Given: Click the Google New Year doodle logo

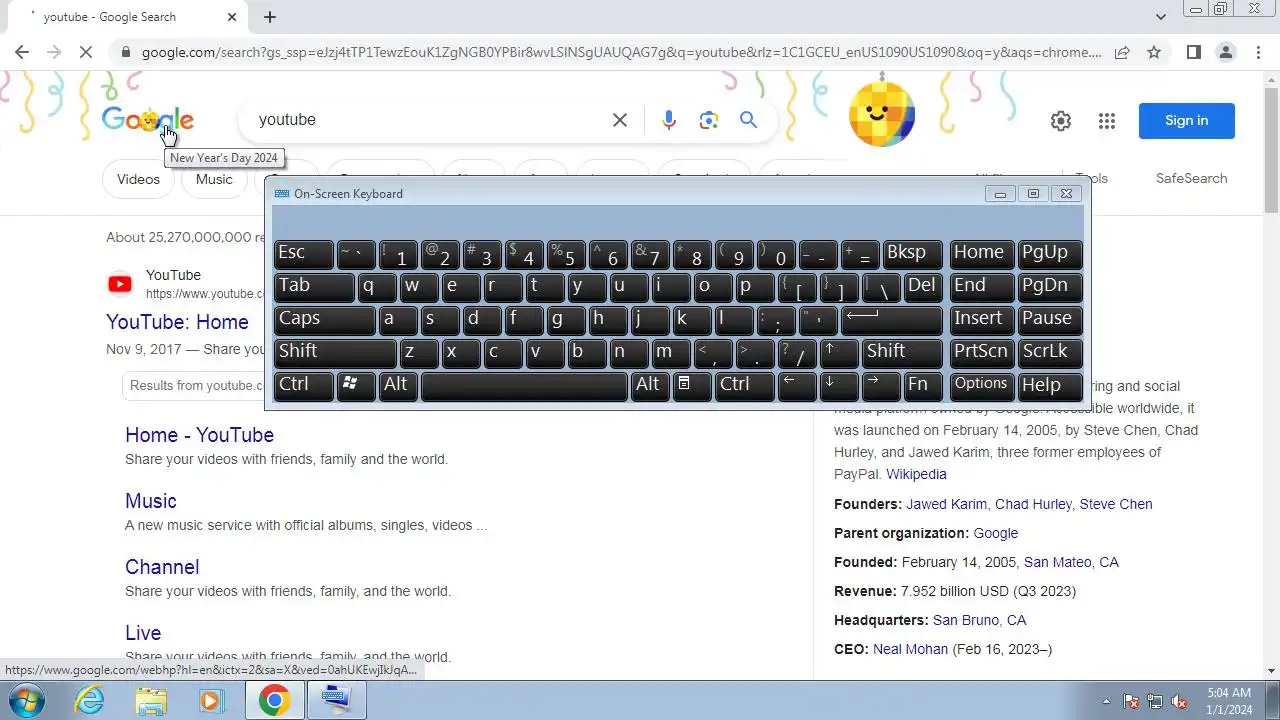Looking at the screenshot, I should point(147,121).
